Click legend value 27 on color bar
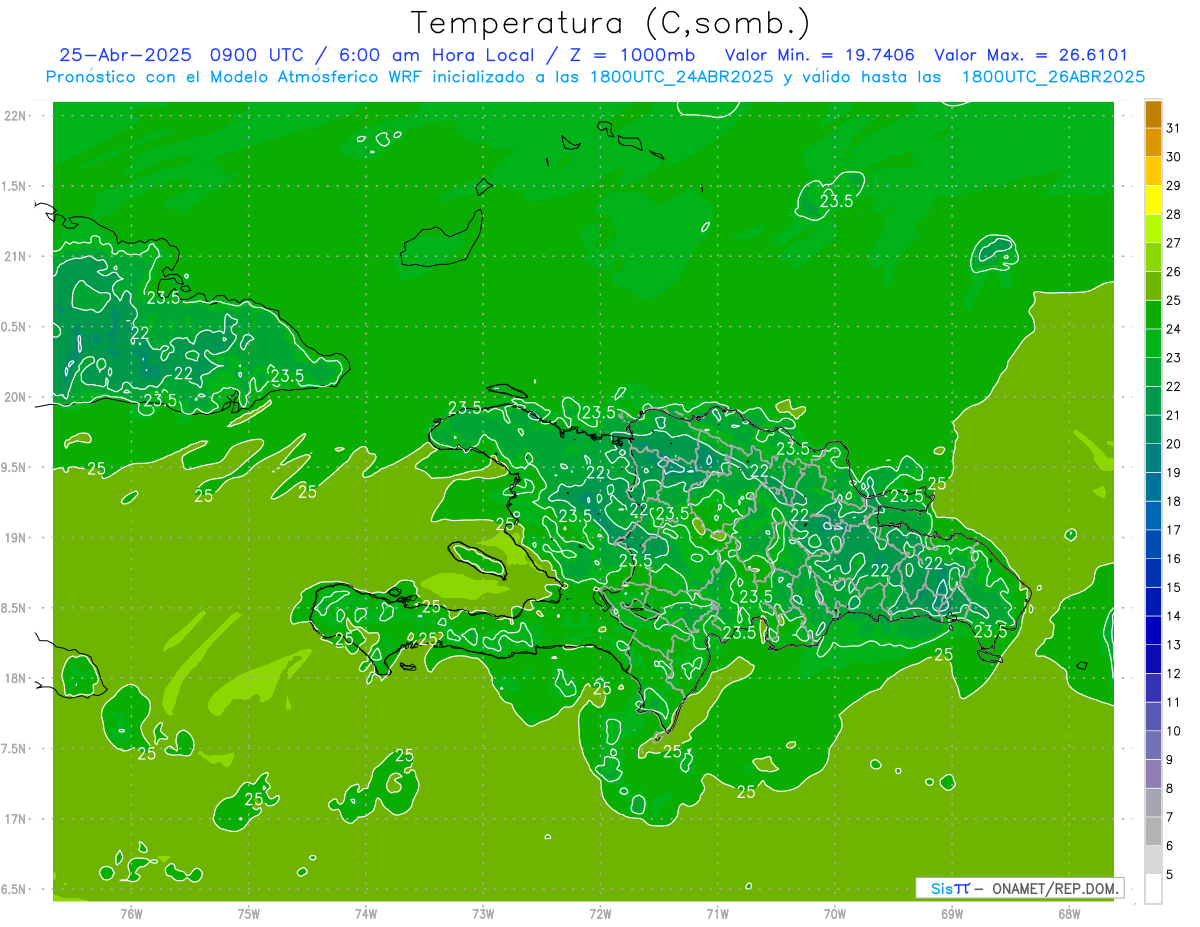This screenshot has height=927, width=1200. (x=1174, y=244)
